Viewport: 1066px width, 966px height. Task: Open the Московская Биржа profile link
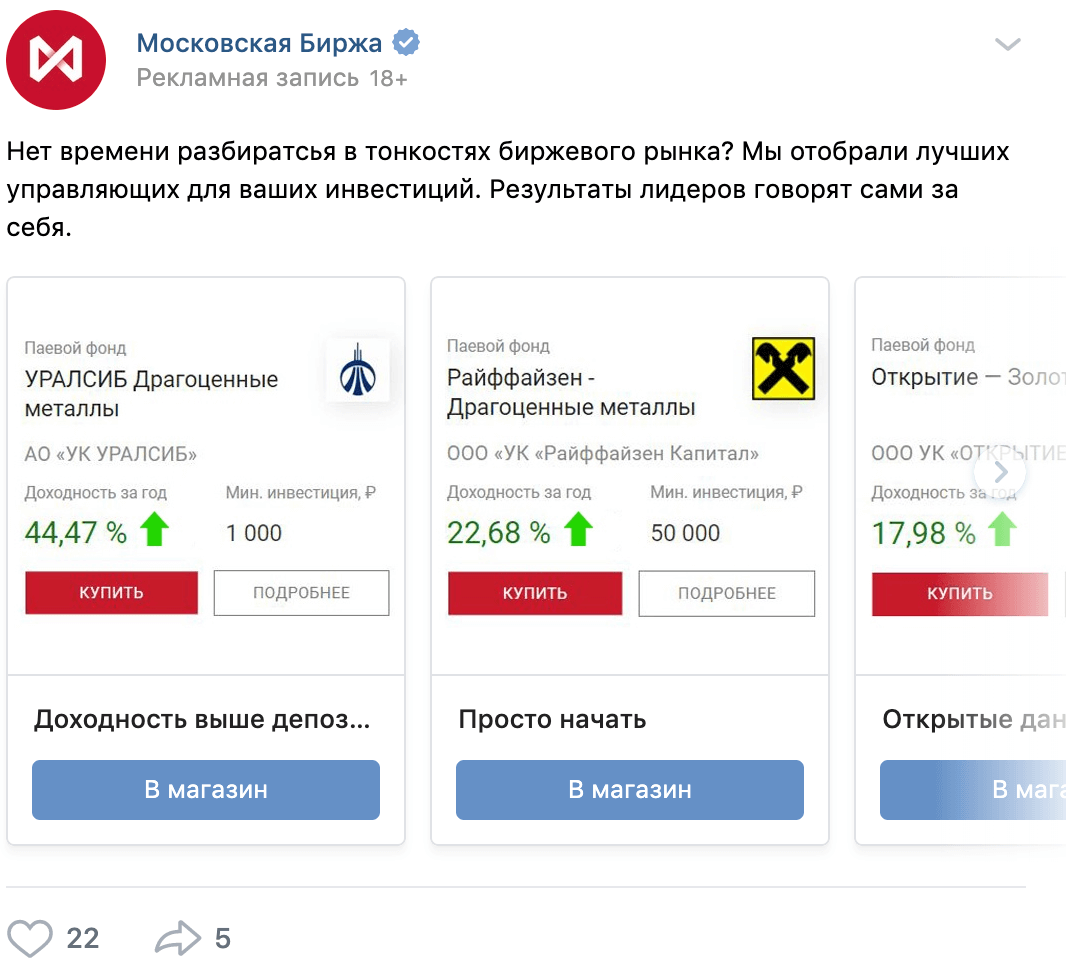coord(259,43)
